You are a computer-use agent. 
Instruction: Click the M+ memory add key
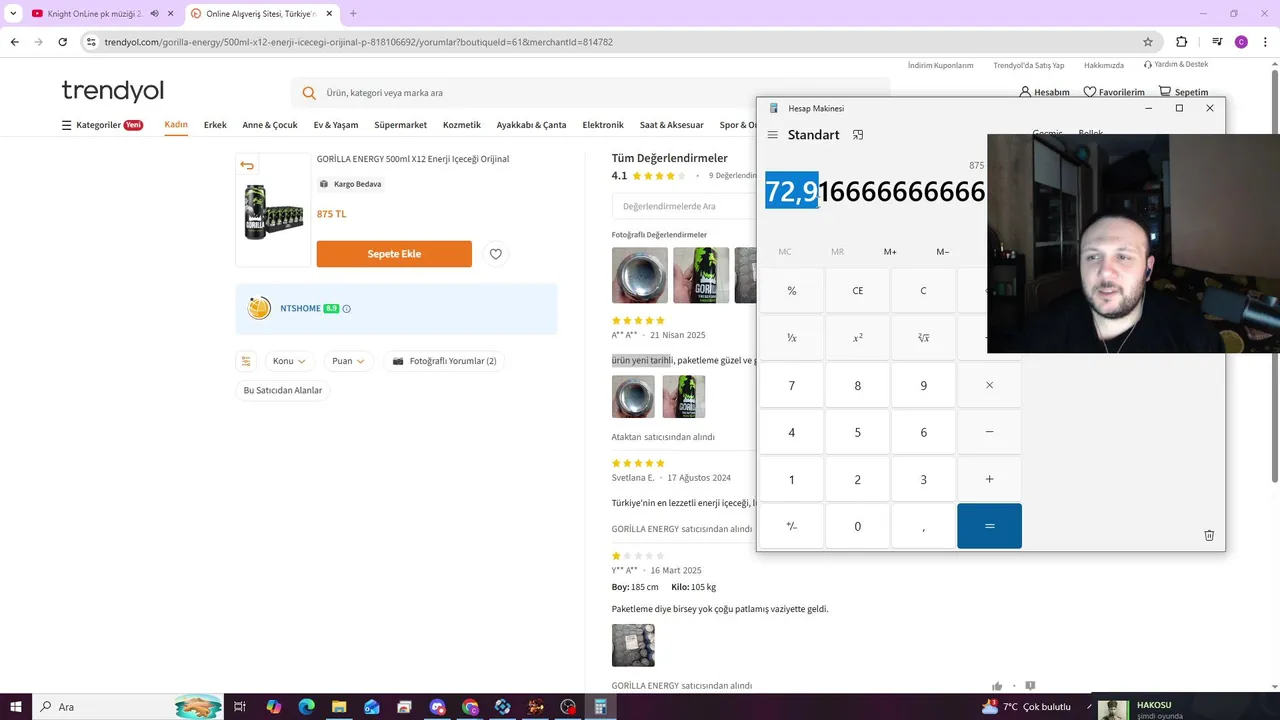tap(890, 252)
